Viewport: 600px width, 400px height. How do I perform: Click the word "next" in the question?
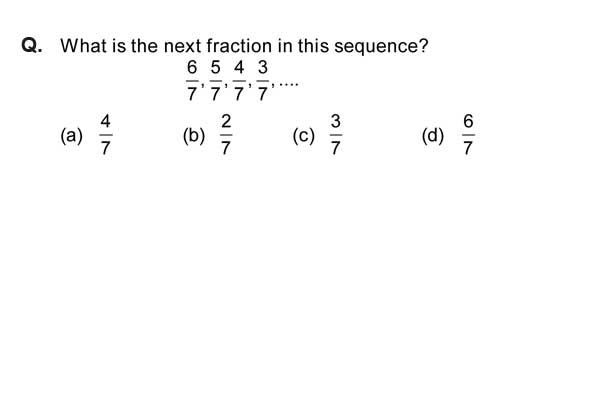click(x=182, y=47)
